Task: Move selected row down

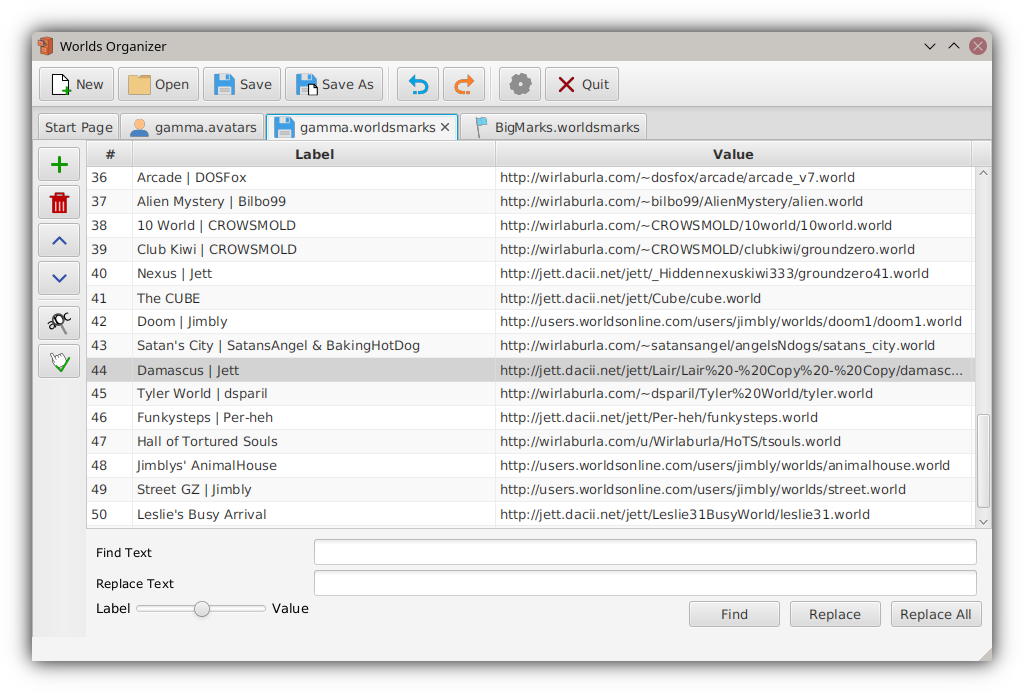Action: pos(59,279)
